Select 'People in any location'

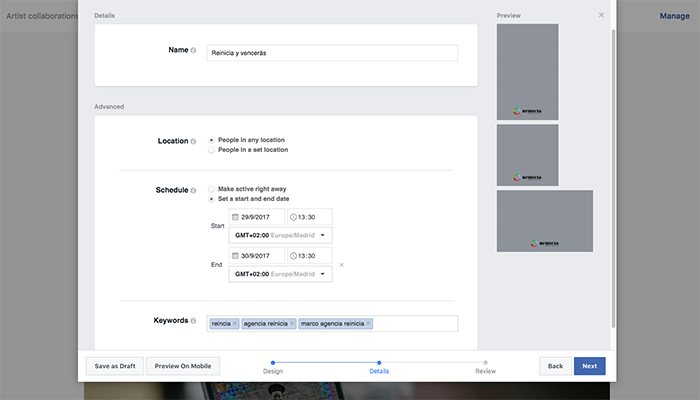click(x=212, y=140)
